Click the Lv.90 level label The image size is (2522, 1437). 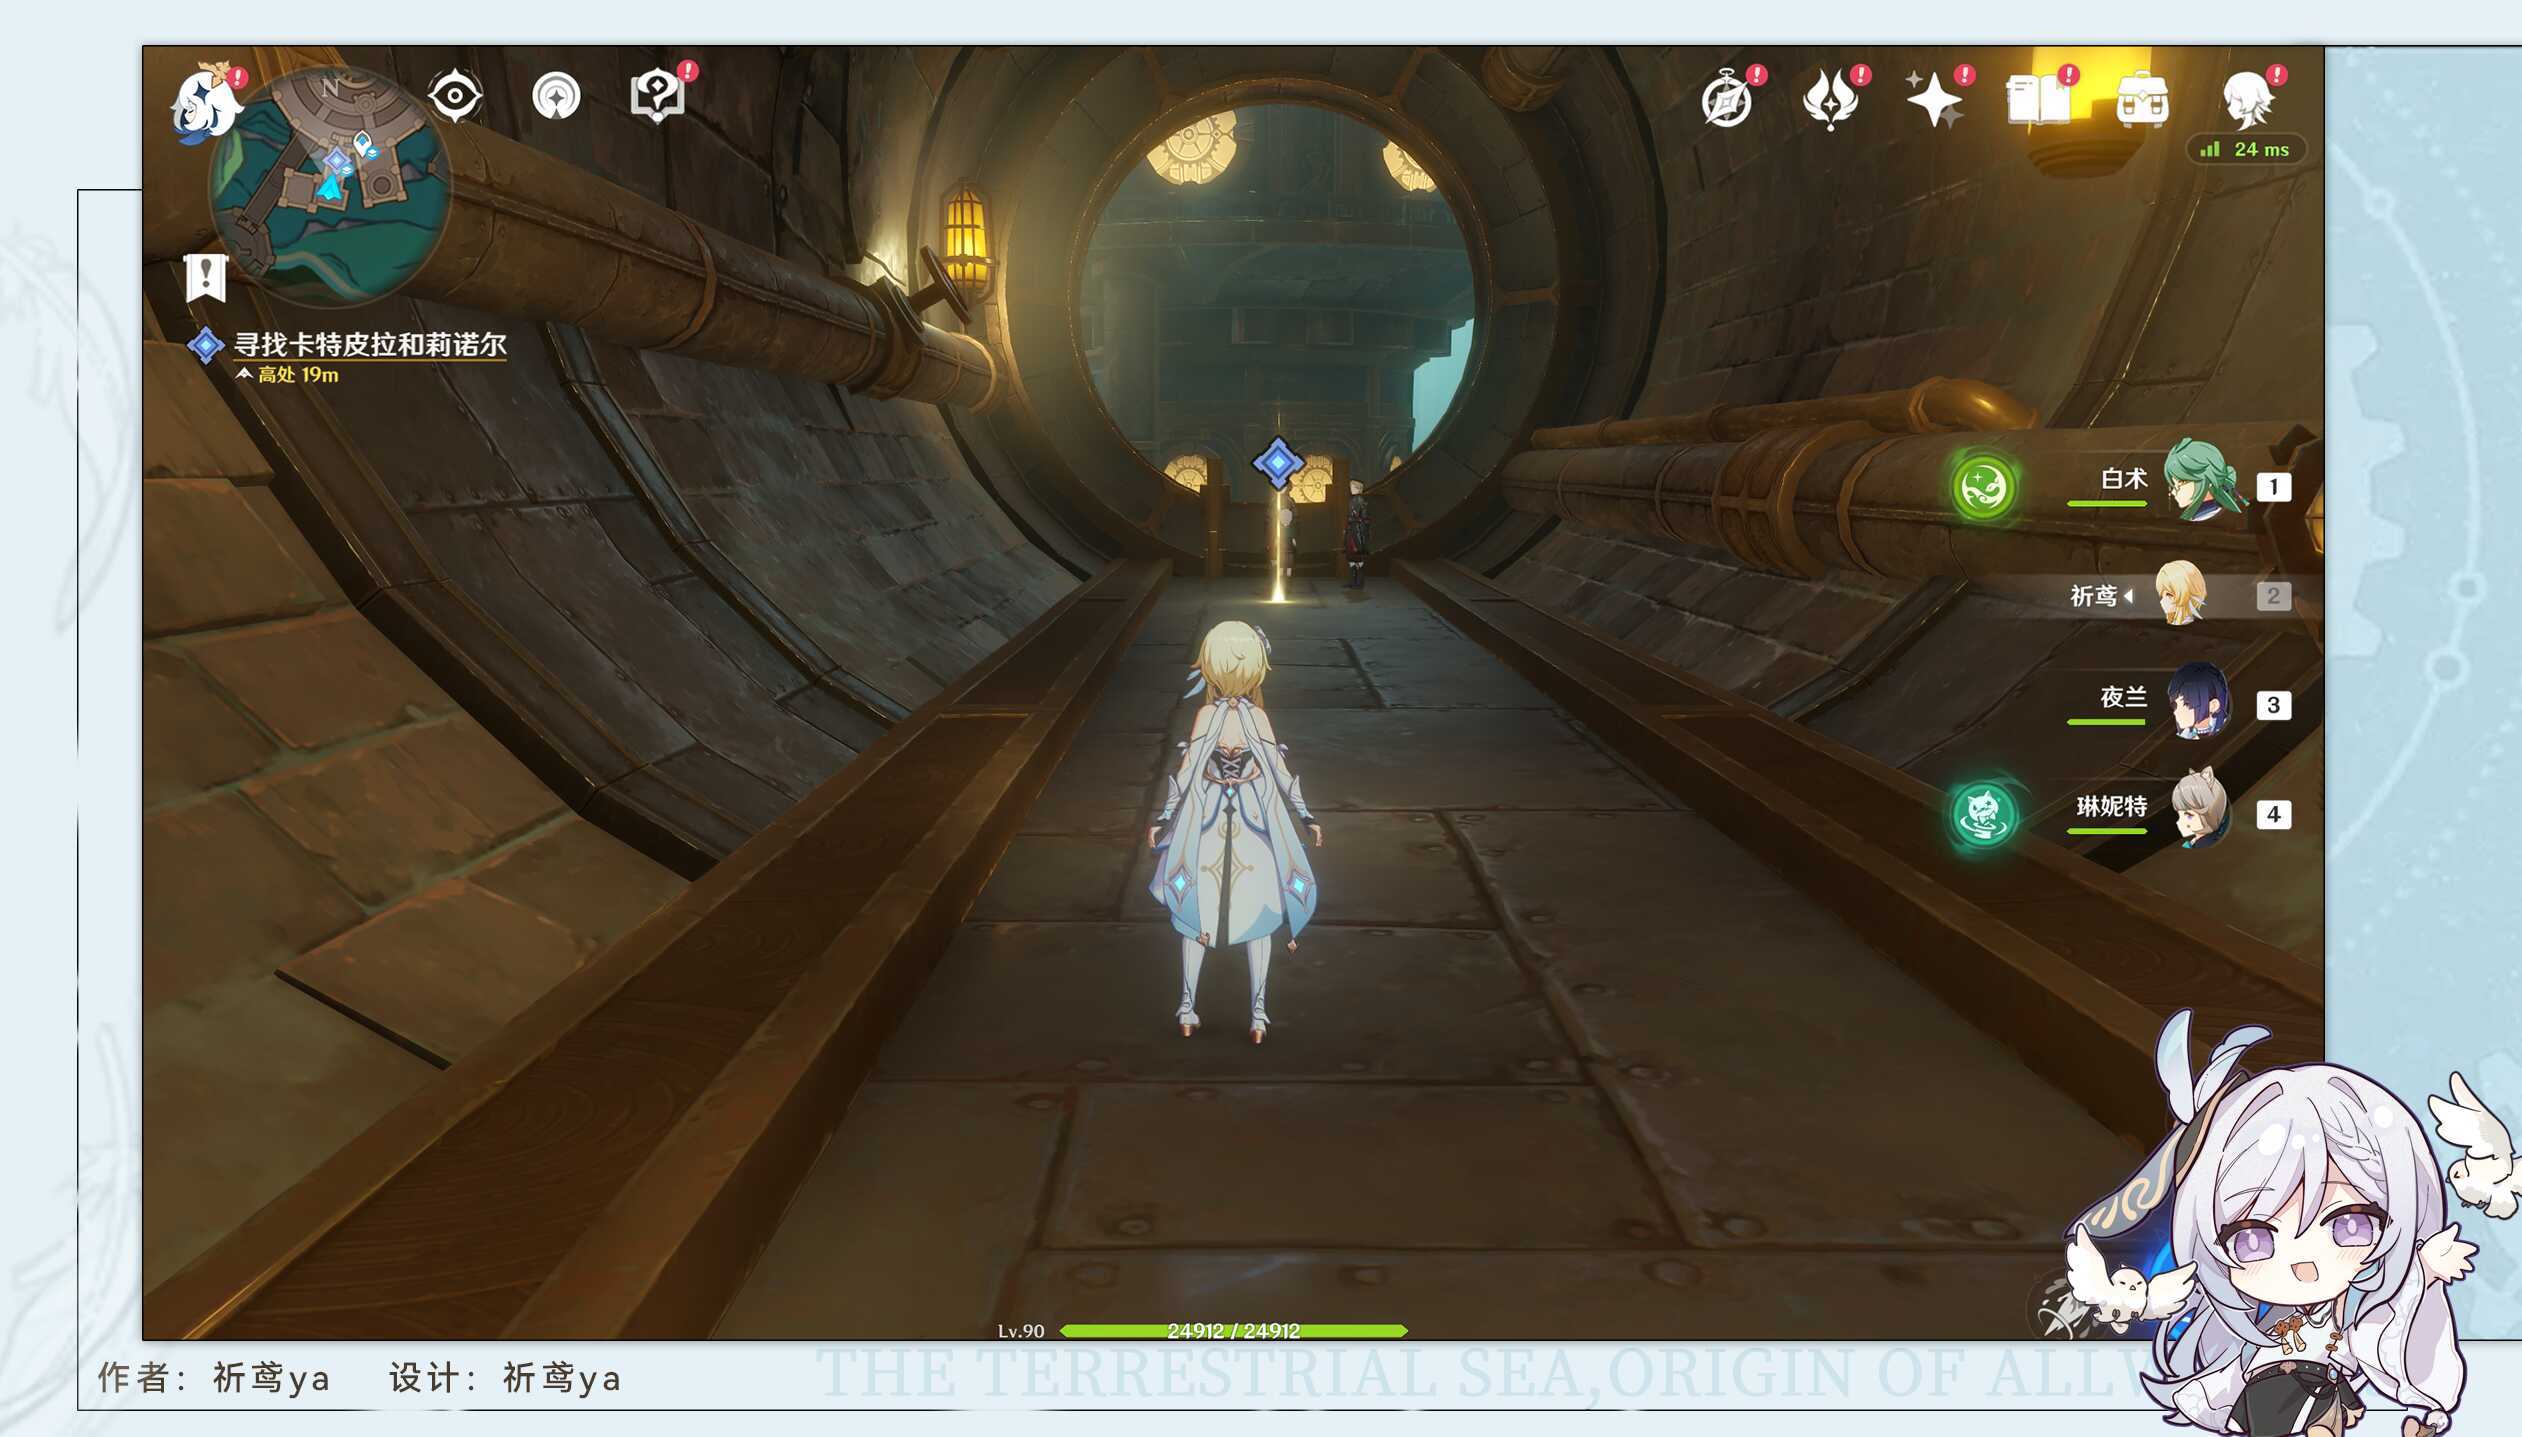[x=1020, y=1331]
